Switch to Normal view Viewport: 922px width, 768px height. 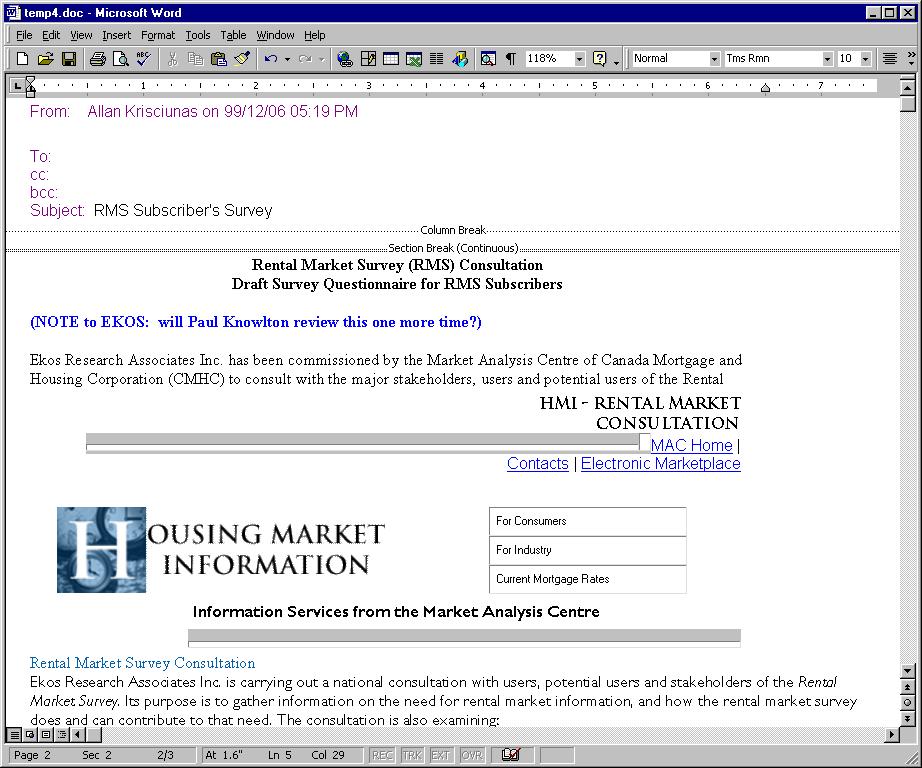click(15, 734)
